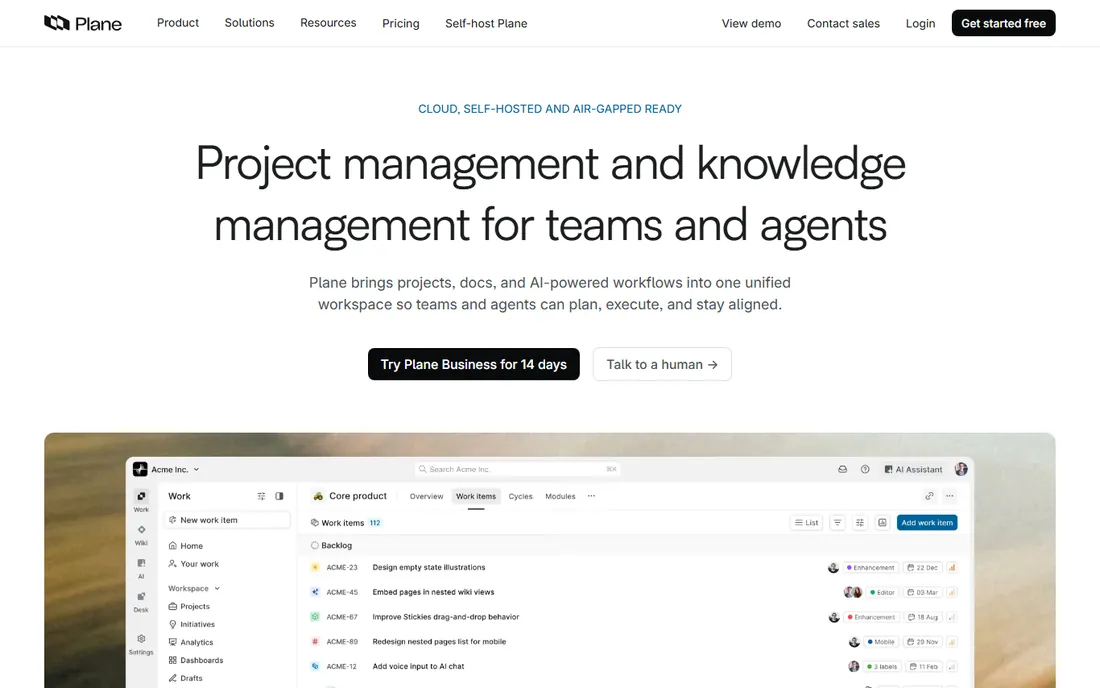Screen dimensions: 1100x688
Task: Open the List layout dropdown
Action: click(806, 522)
